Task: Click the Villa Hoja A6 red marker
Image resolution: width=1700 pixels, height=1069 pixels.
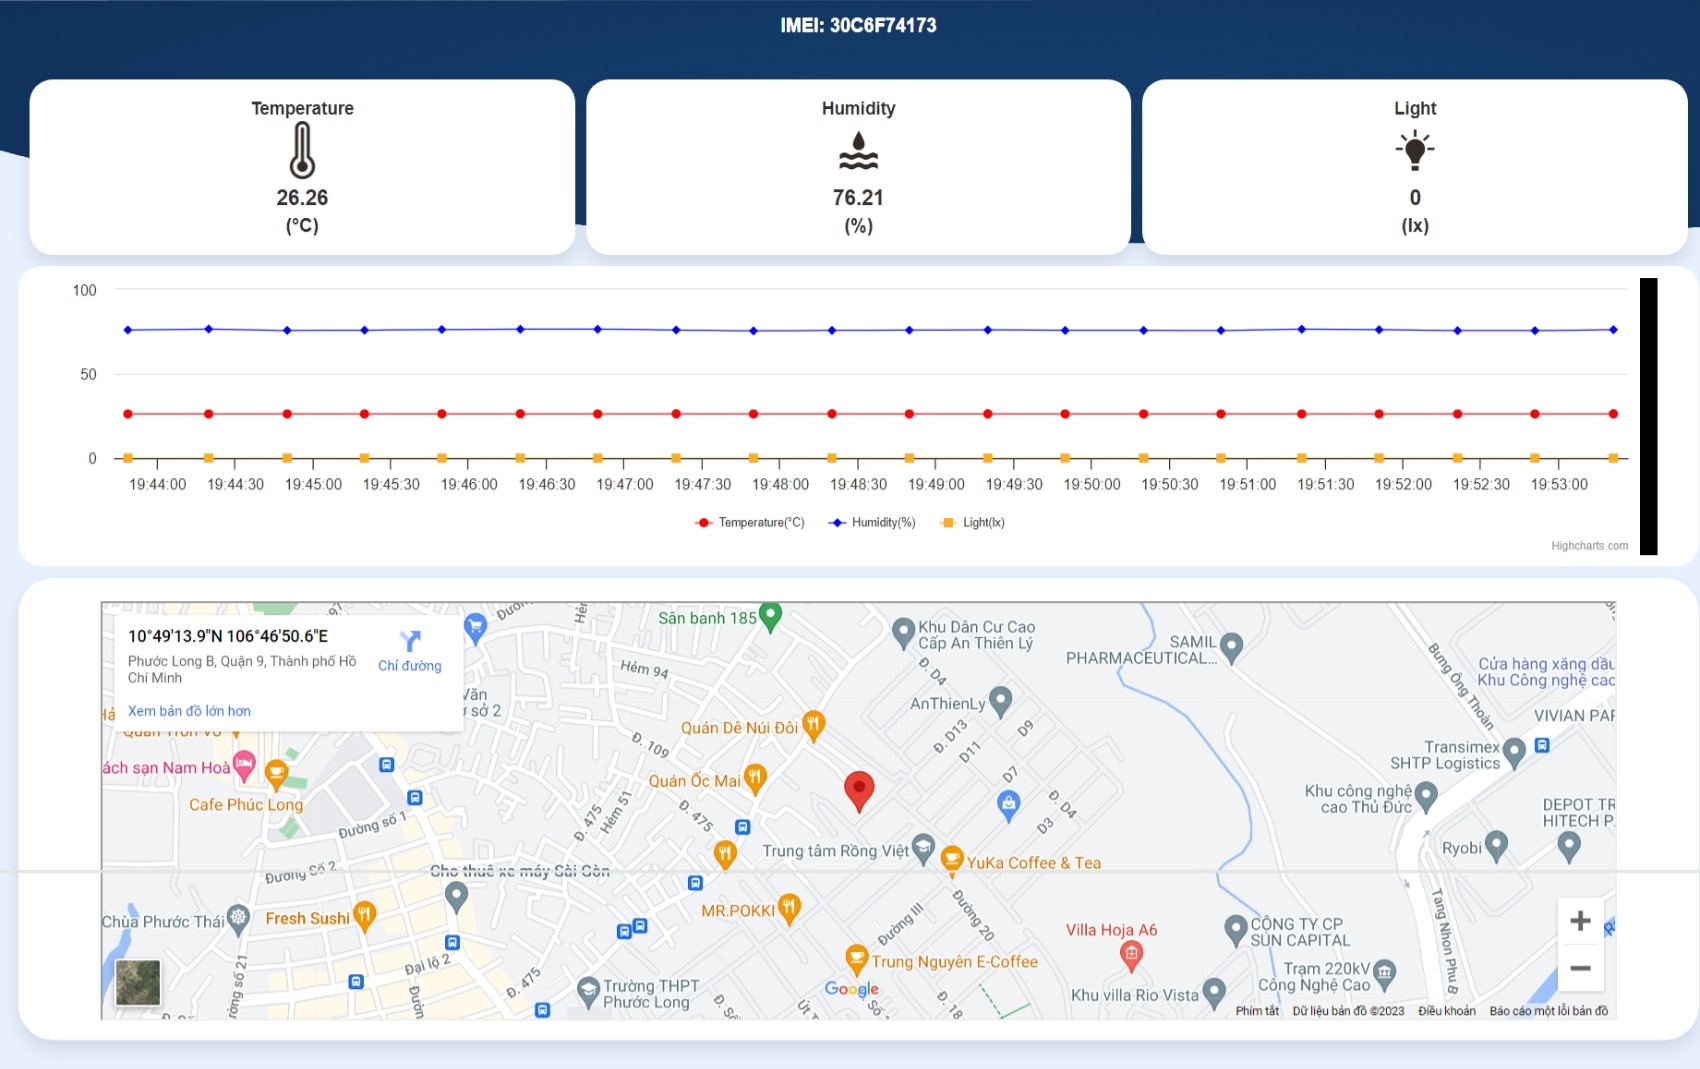Action: [1131, 953]
